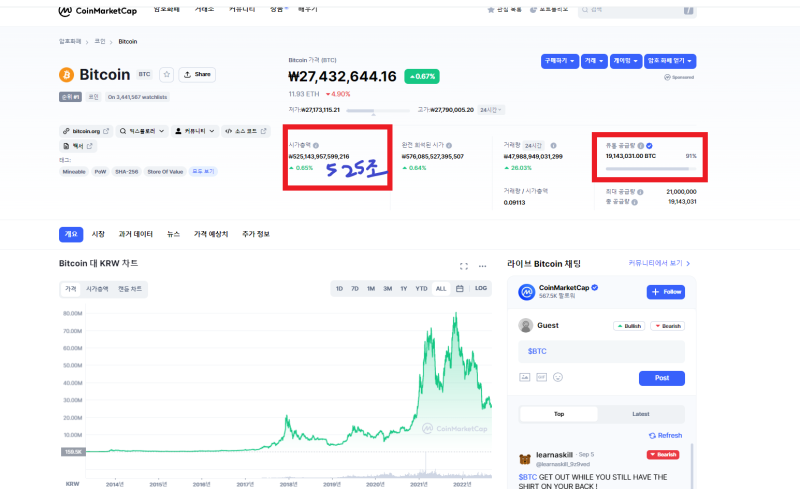Viewport: 800px width, 489px height.
Task: Add Bitcoin to watchlist with star icon
Action: coord(166,75)
